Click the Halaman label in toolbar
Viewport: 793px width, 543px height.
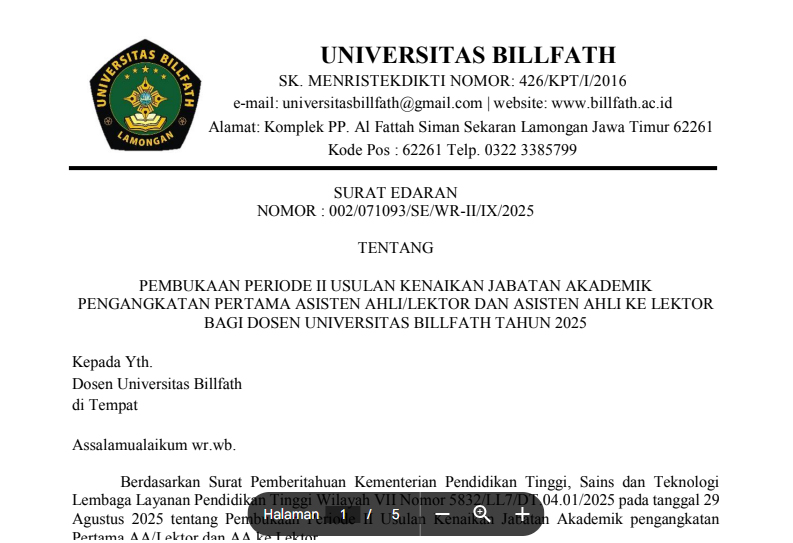[x=291, y=514]
